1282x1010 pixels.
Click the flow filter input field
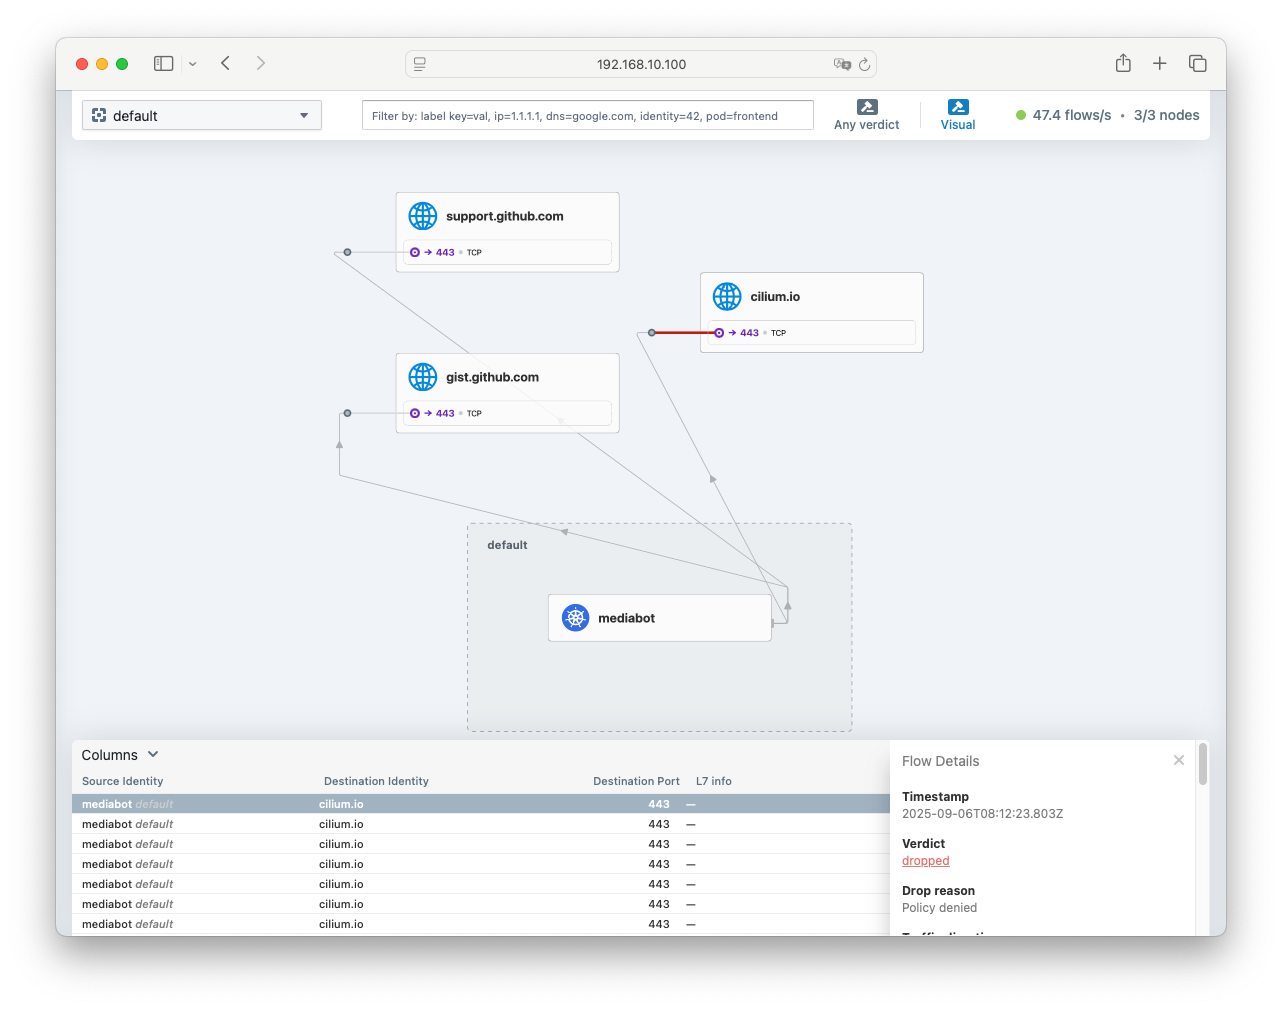point(587,115)
